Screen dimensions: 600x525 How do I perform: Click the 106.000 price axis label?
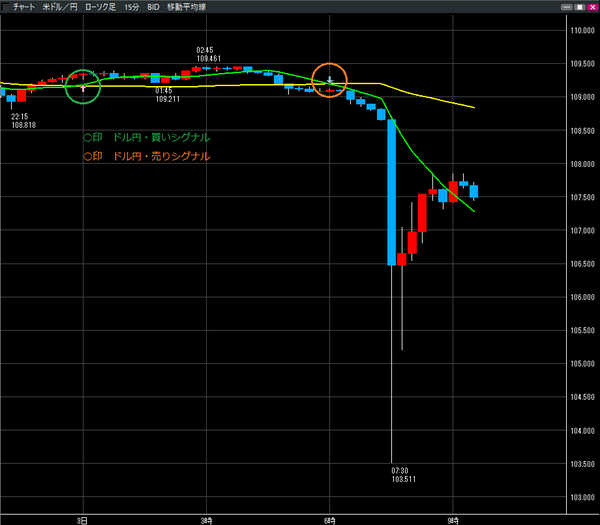[x=582, y=297]
